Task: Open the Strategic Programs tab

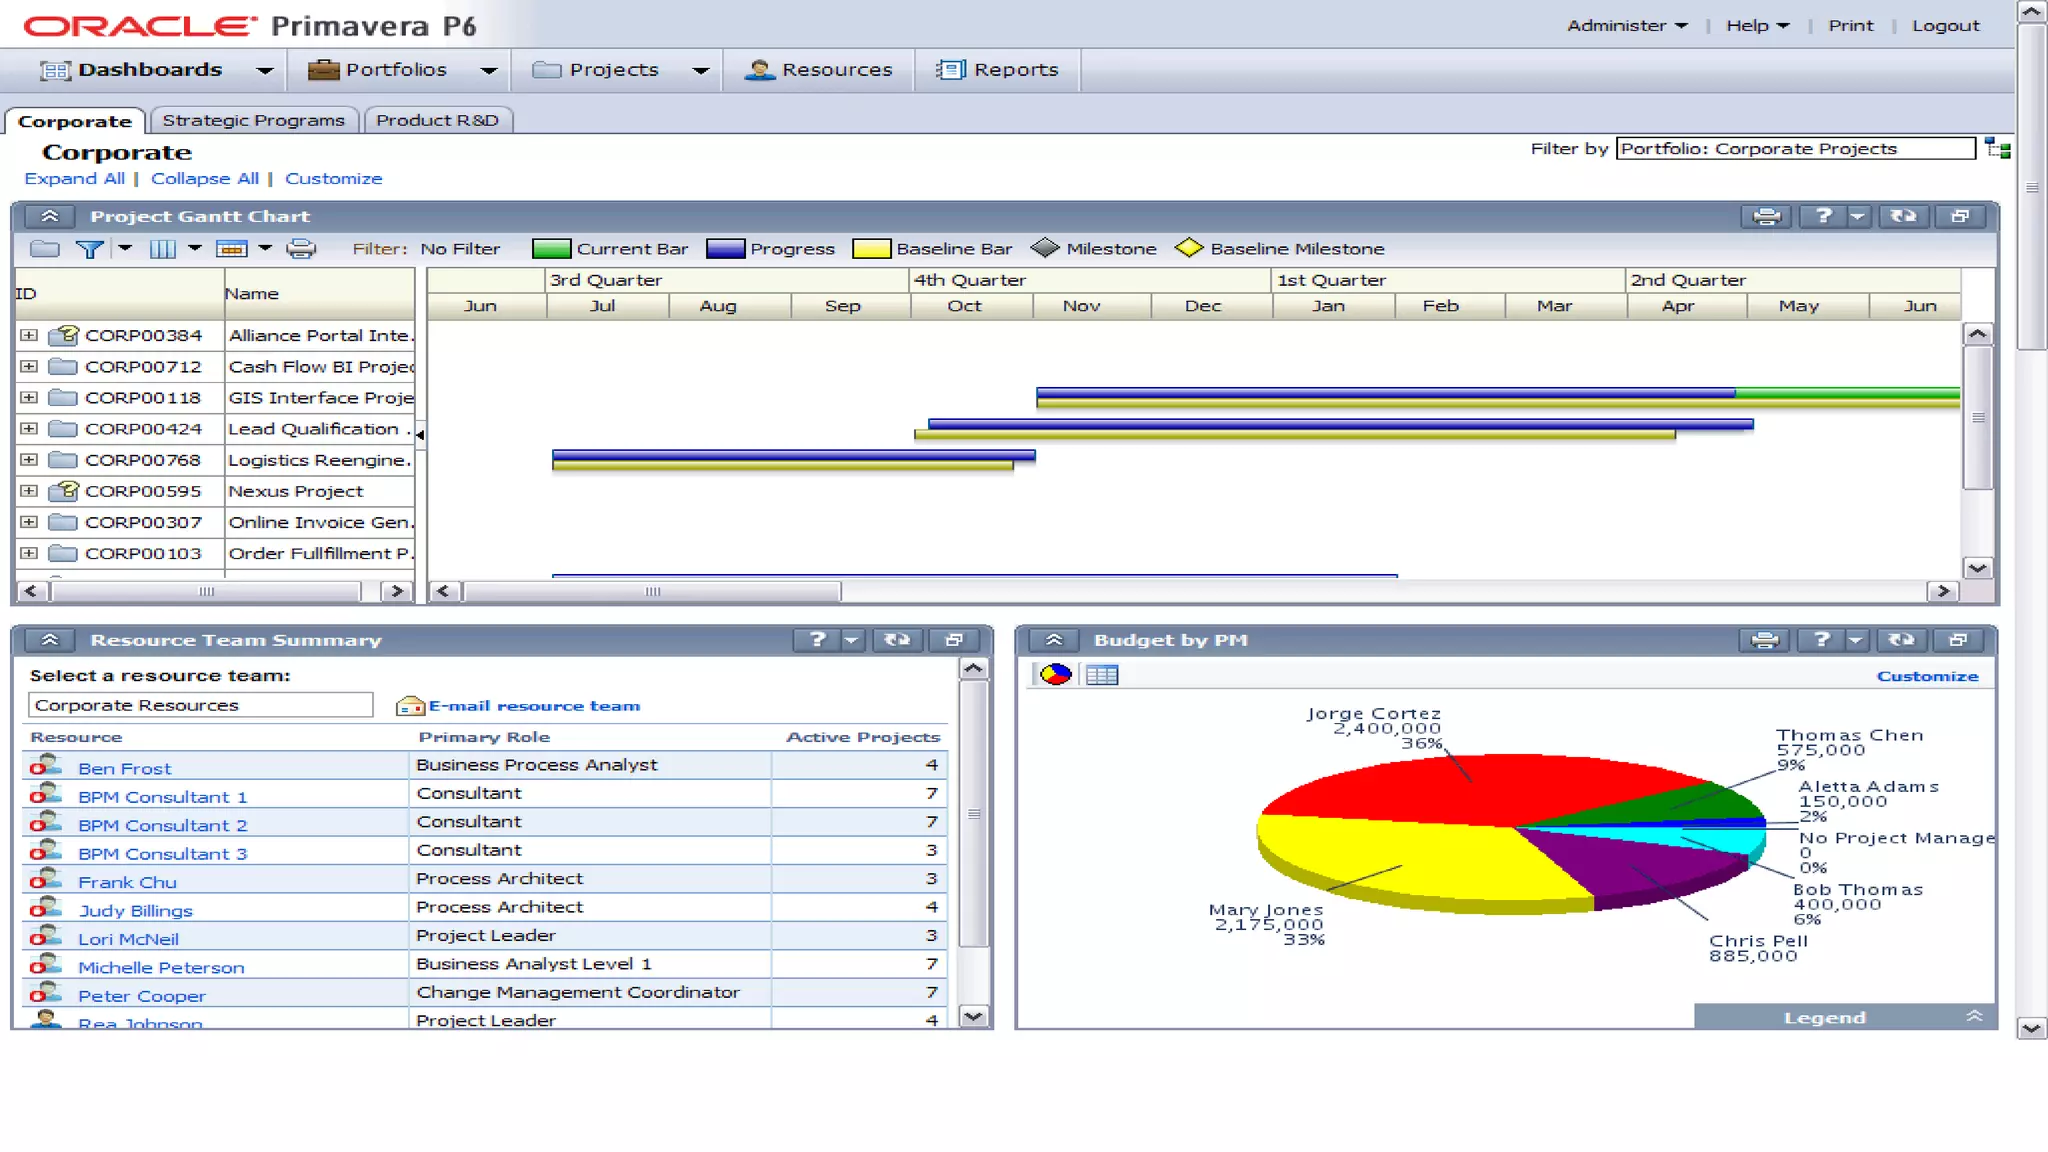Action: (253, 120)
